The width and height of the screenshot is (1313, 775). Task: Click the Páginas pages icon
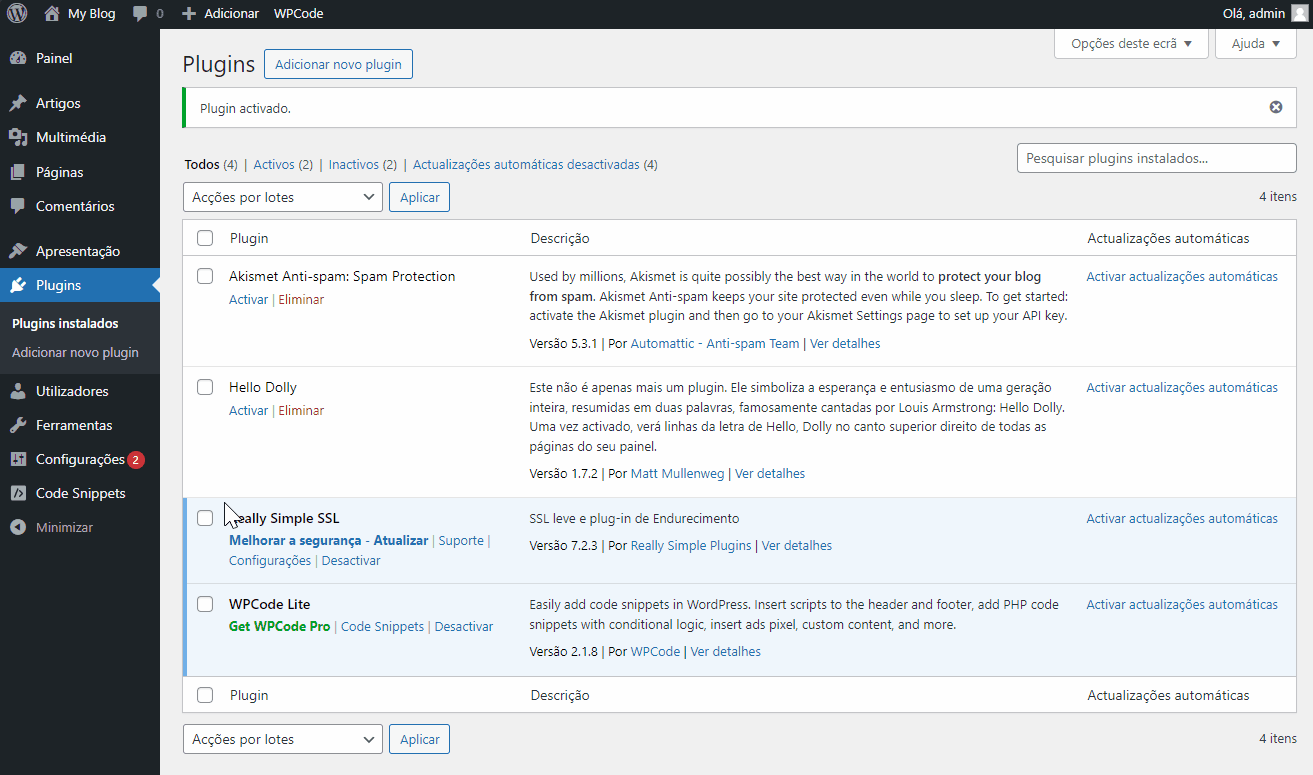point(18,172)
